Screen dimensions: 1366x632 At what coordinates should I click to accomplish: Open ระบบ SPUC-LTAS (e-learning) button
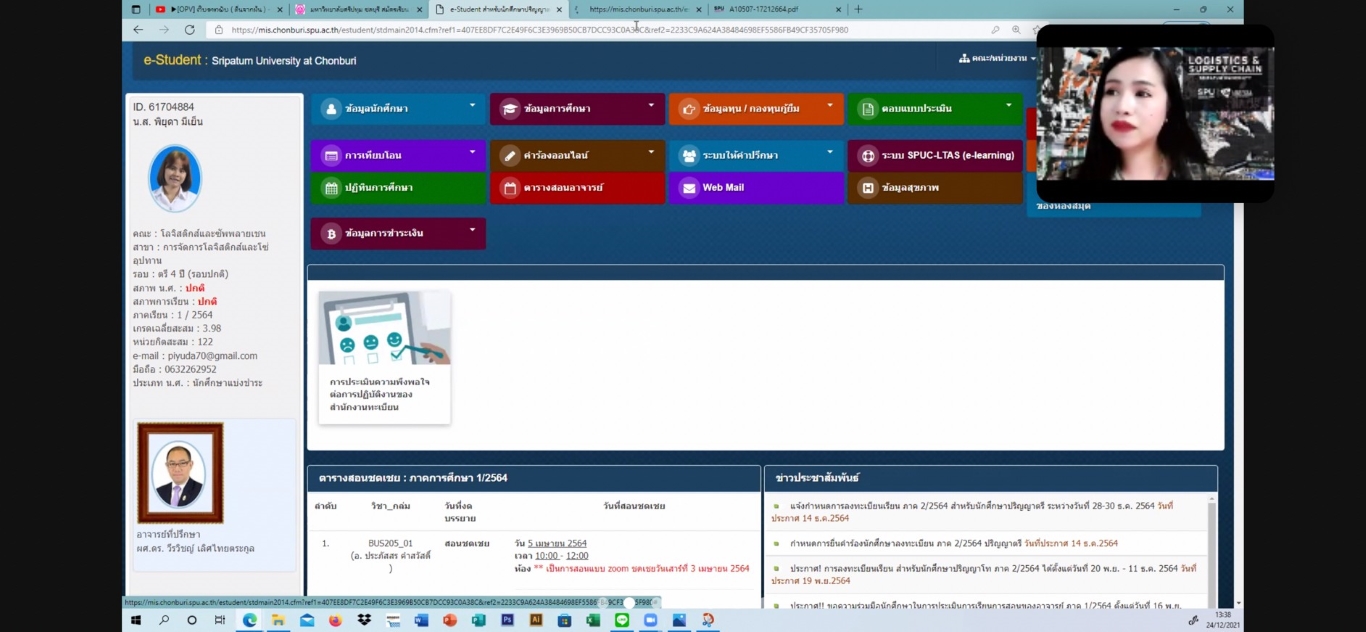point(935,156)
